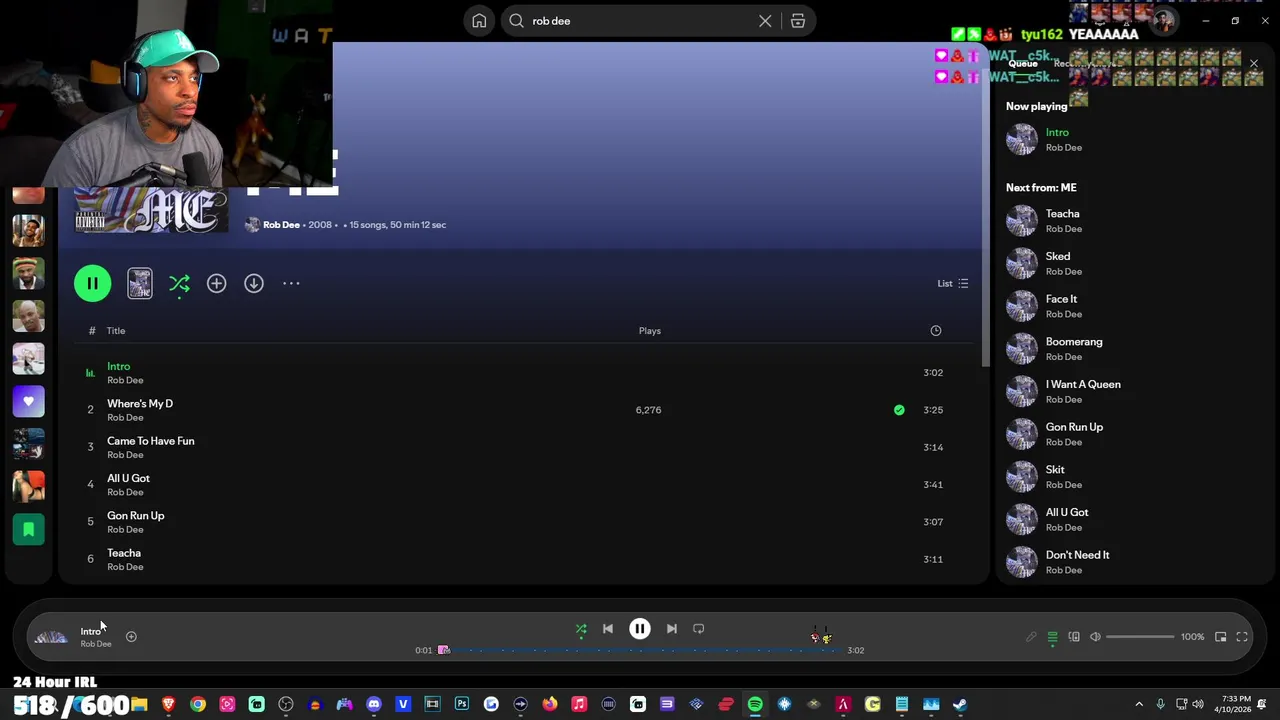
Task: Add ME album to Your Library
Action: [x=216, y=284]
